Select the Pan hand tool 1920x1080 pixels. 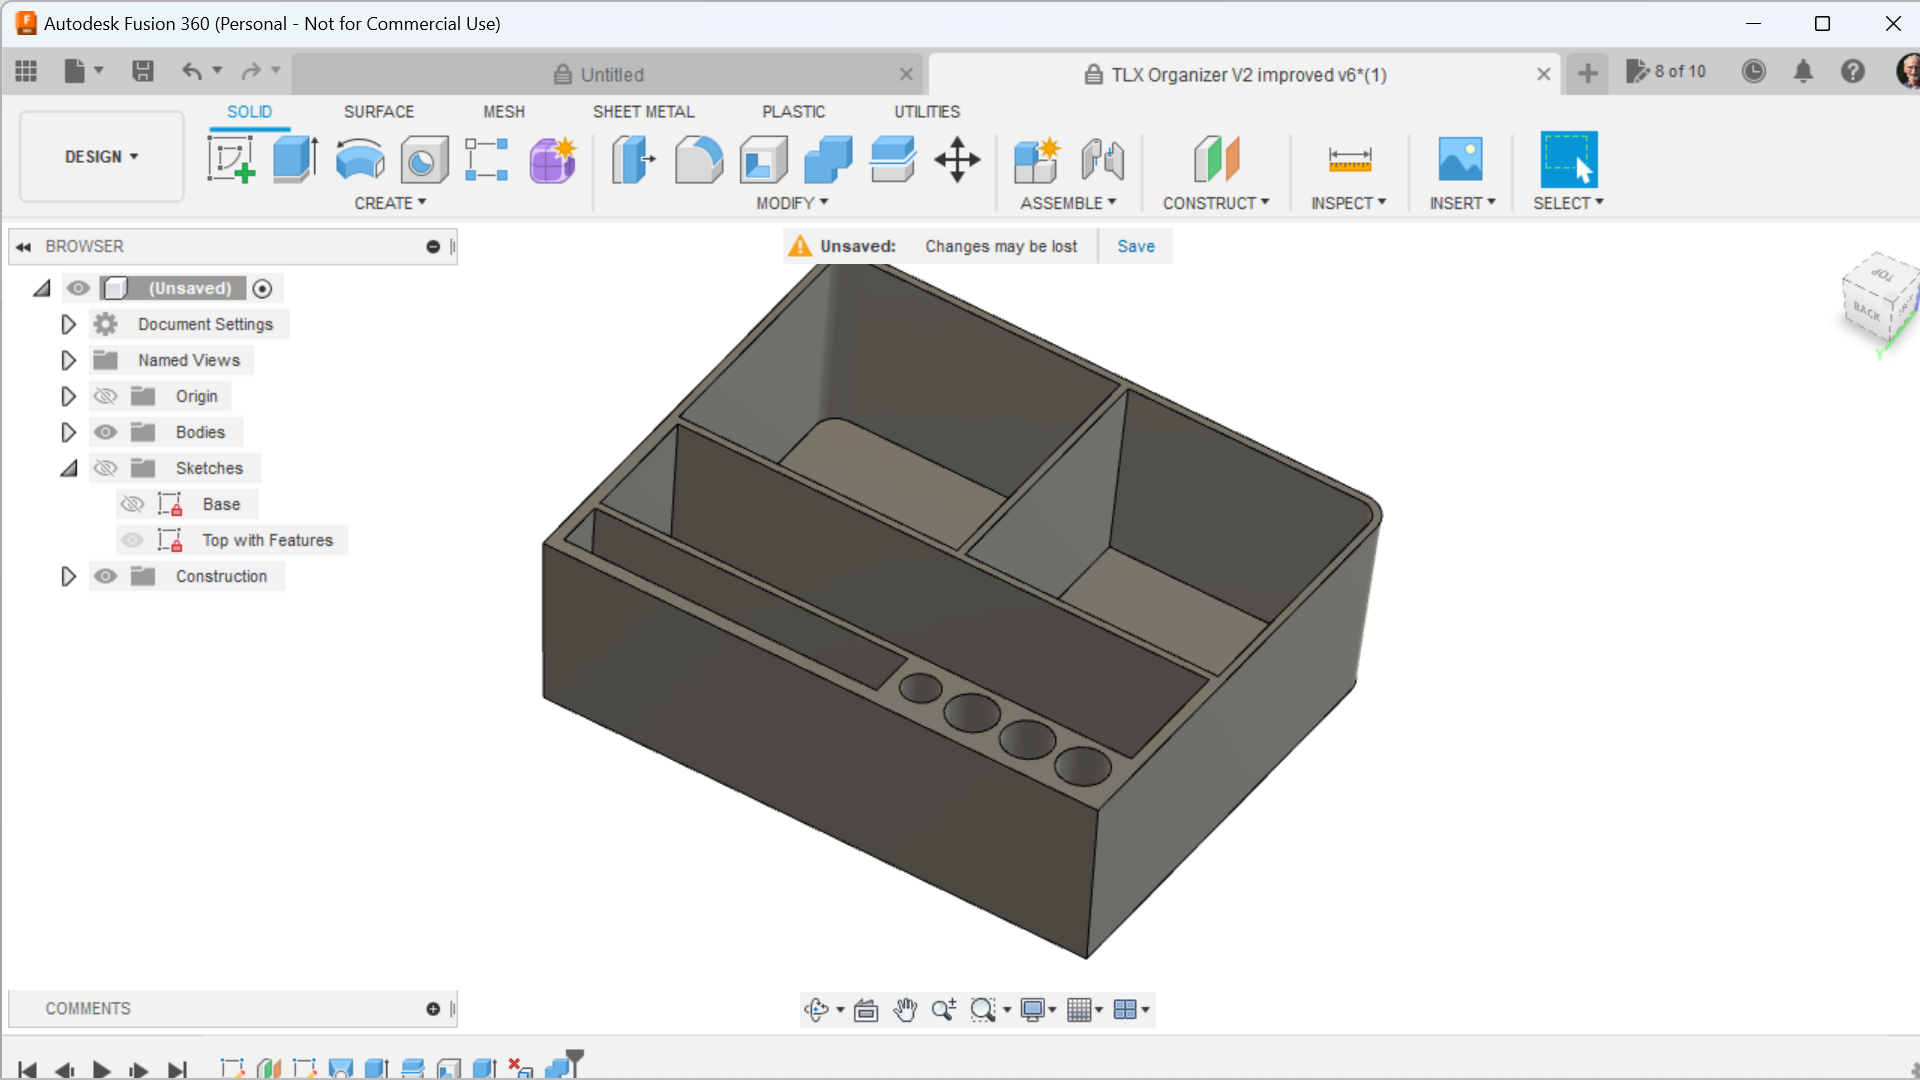click(905, 1010)
